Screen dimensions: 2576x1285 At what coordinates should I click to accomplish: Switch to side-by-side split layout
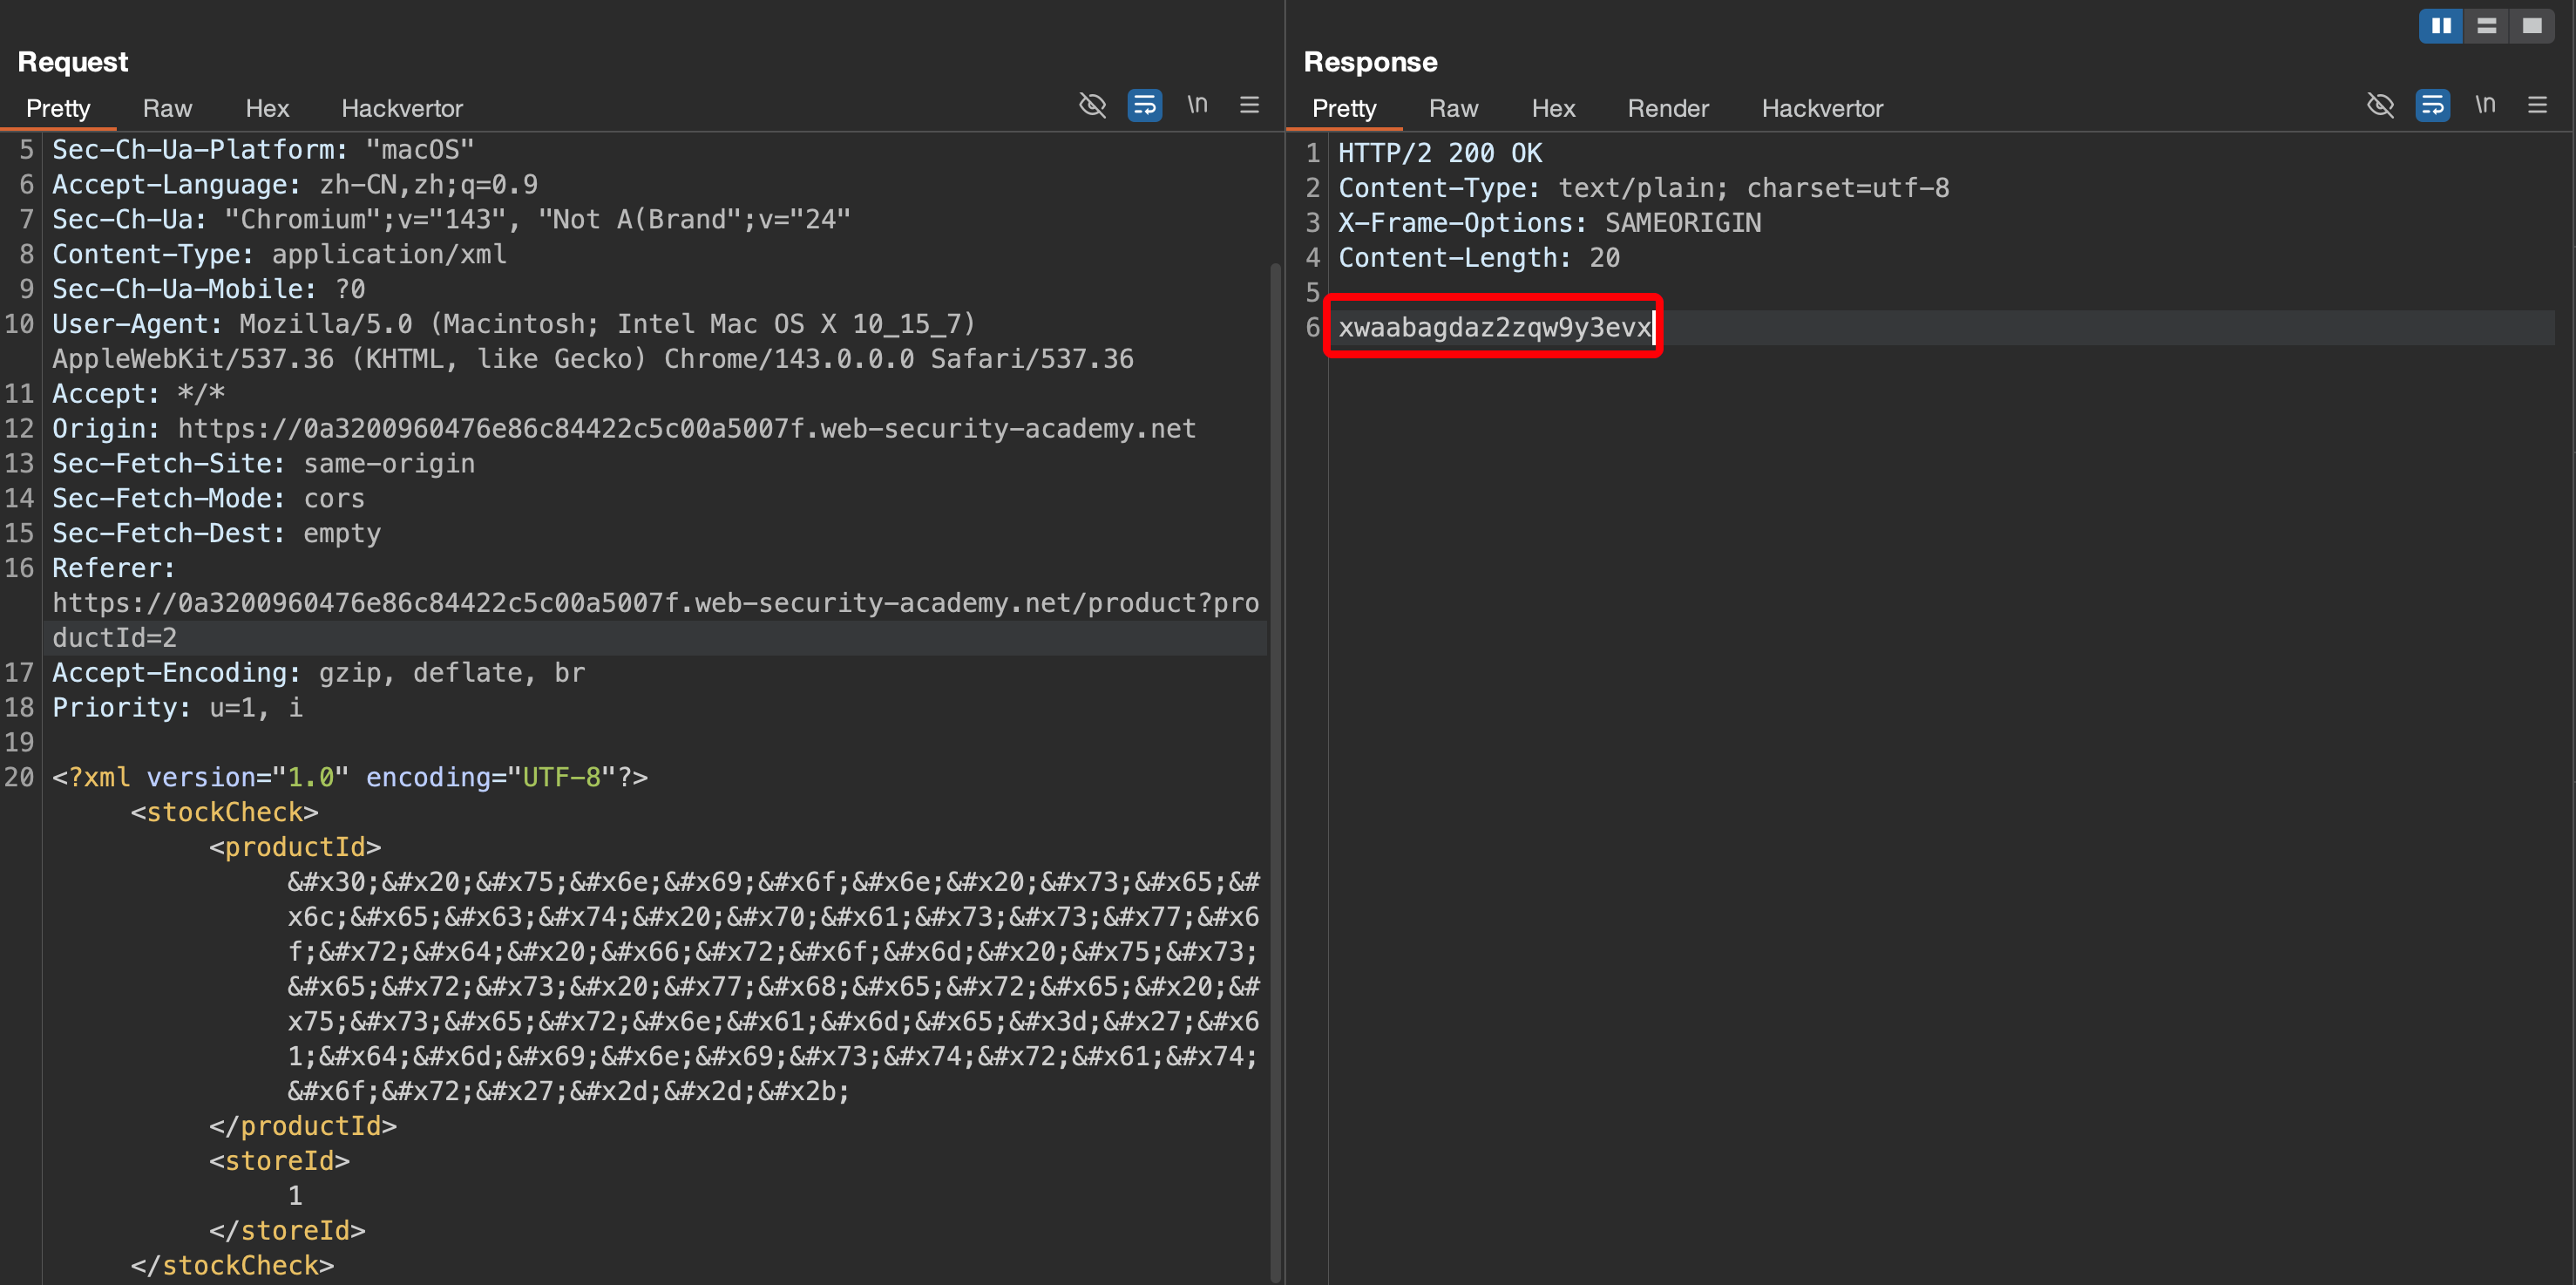(x=2441, y=26)
